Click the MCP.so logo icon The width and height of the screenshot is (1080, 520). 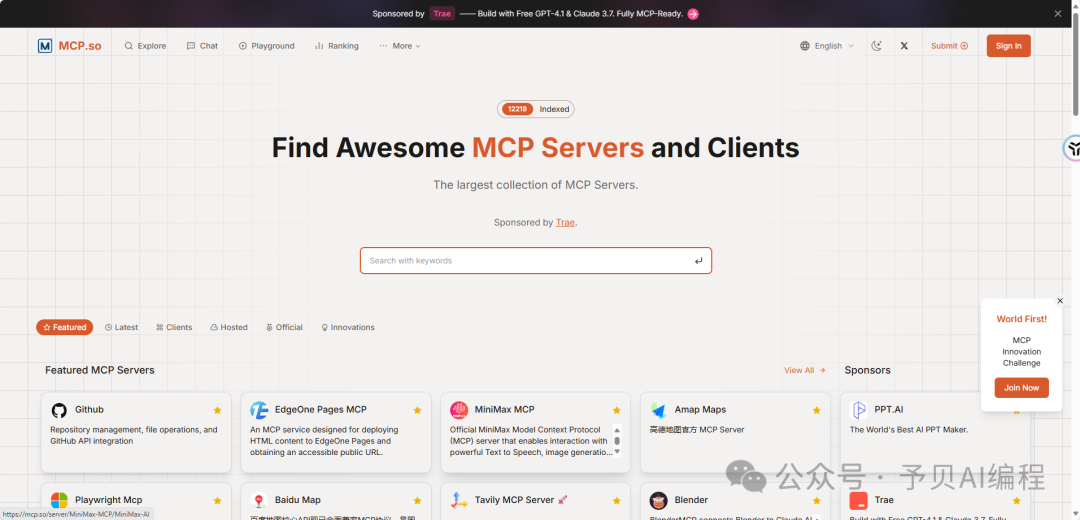tap(45, 46)
